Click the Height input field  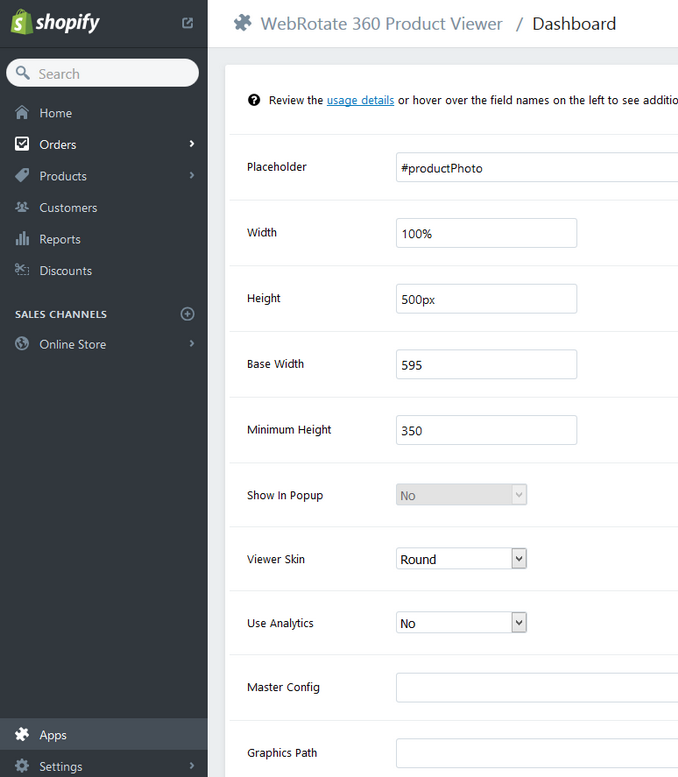pyautogui.click(x=486, y=299)
